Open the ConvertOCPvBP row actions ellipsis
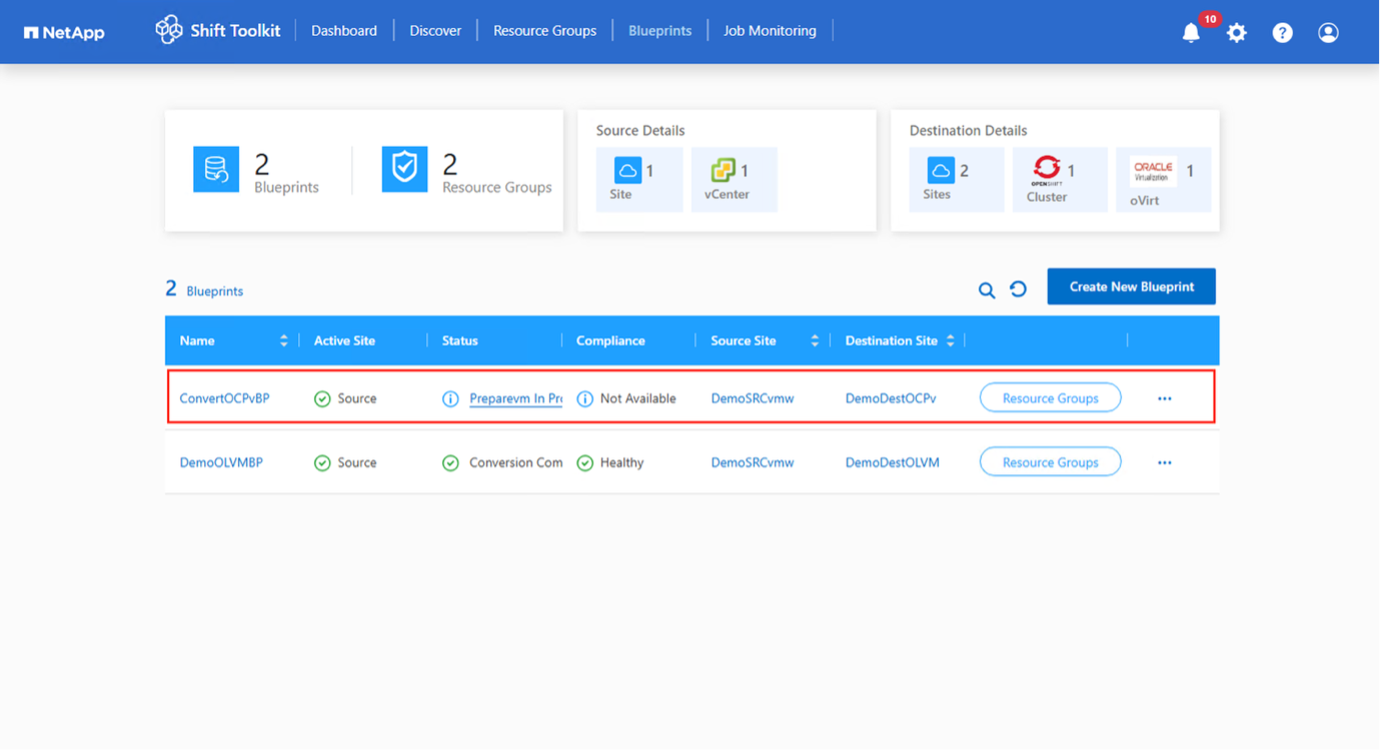This screenshot has width=1384, height=754. [1164, 398]
